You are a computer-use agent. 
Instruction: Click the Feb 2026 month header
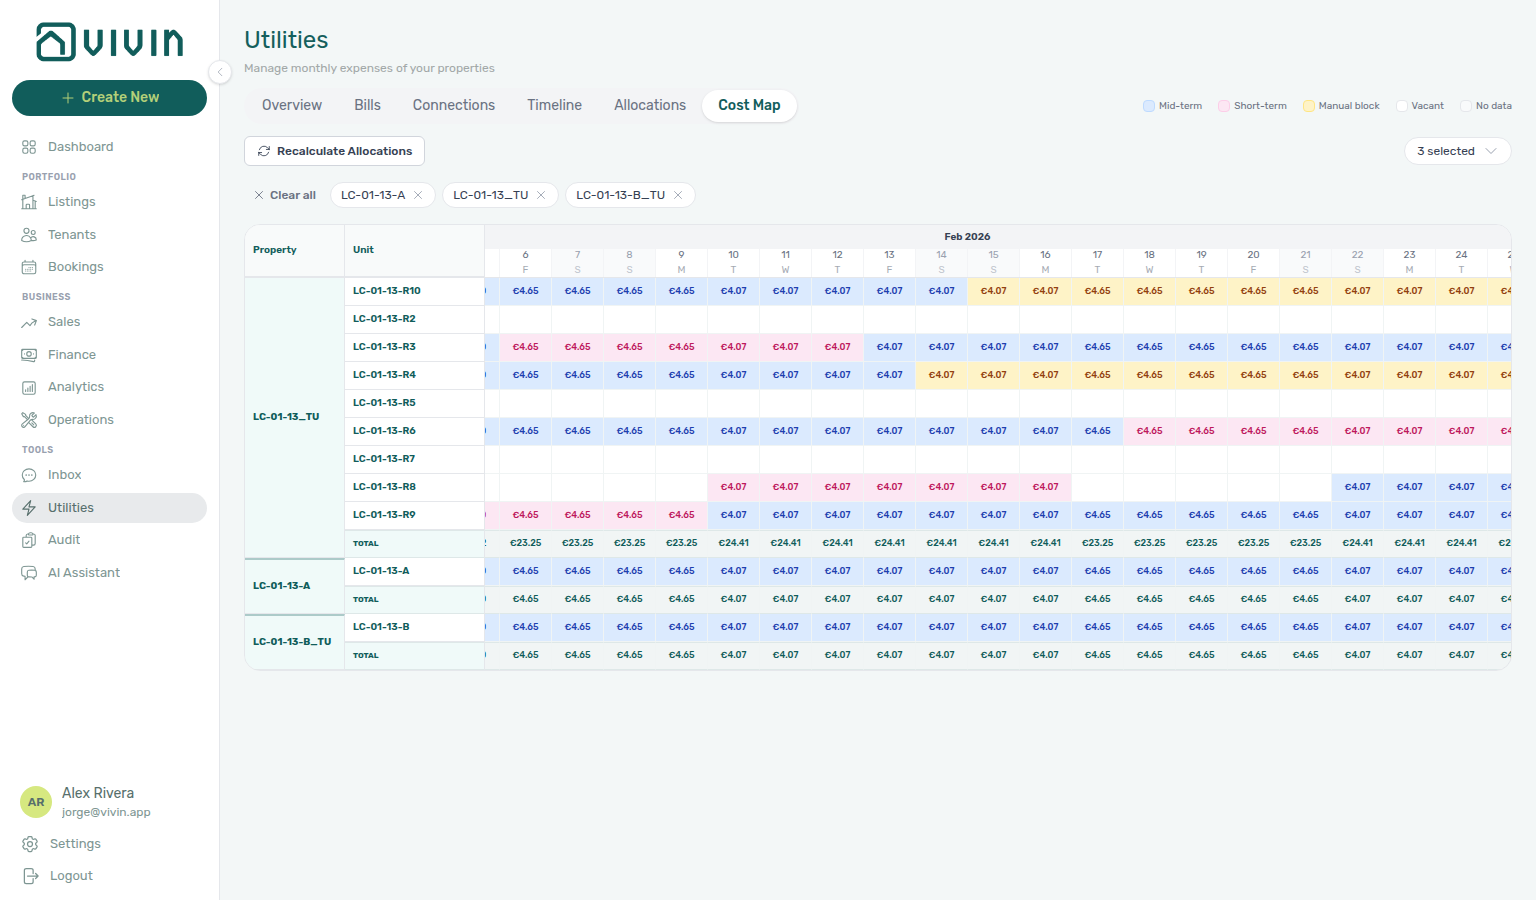967,237
